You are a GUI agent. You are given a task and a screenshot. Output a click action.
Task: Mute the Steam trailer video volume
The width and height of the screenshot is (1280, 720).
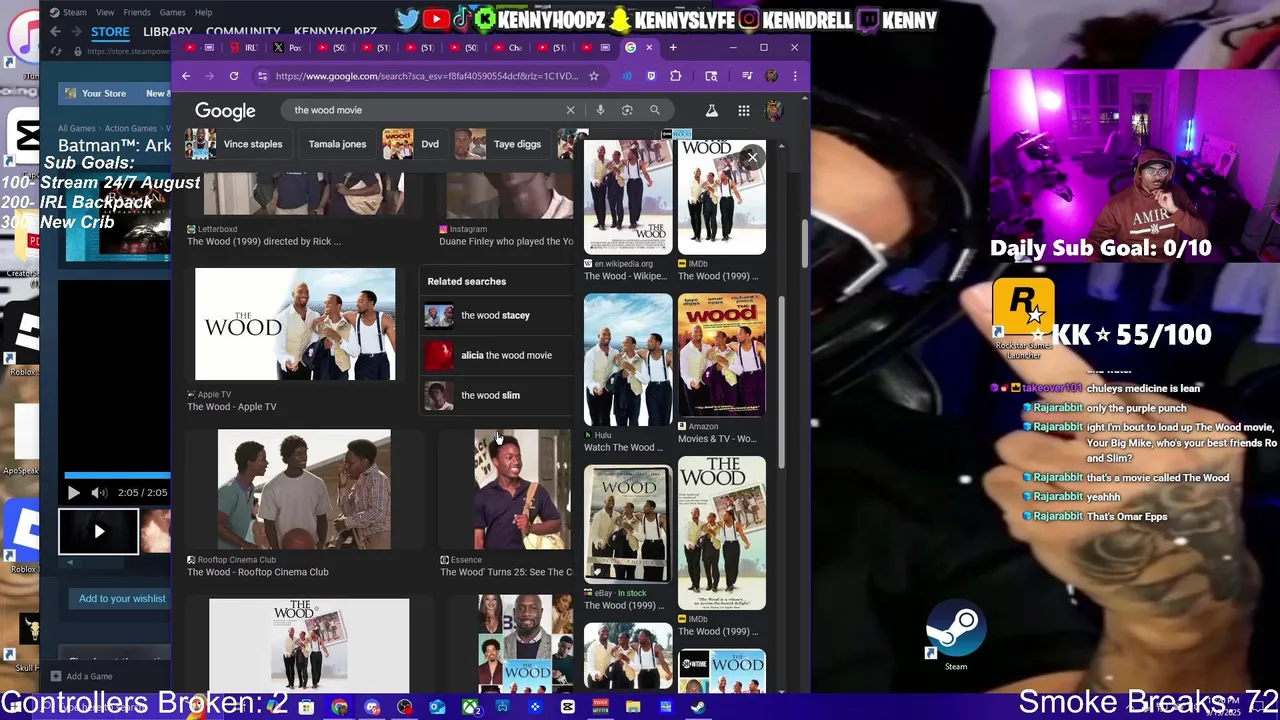tap(98, 492)
